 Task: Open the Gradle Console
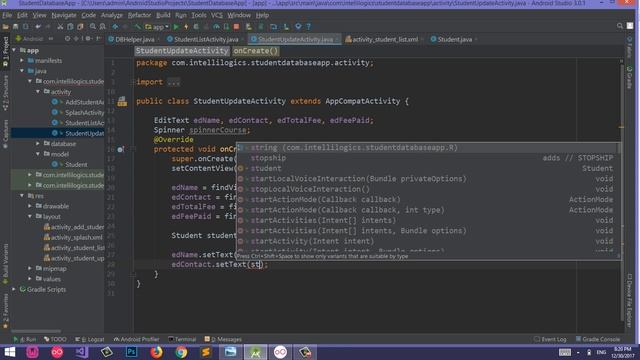(598, 340)
